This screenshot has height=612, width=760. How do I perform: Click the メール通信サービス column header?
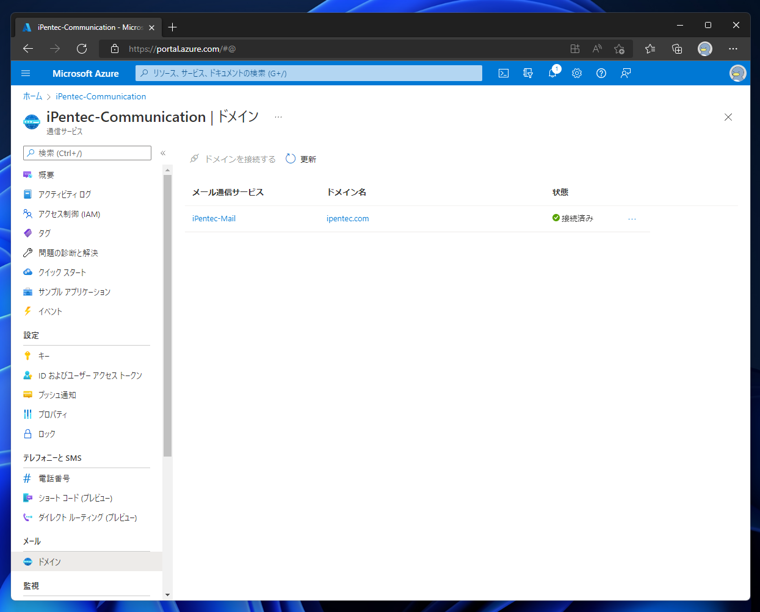click(228, 192)
